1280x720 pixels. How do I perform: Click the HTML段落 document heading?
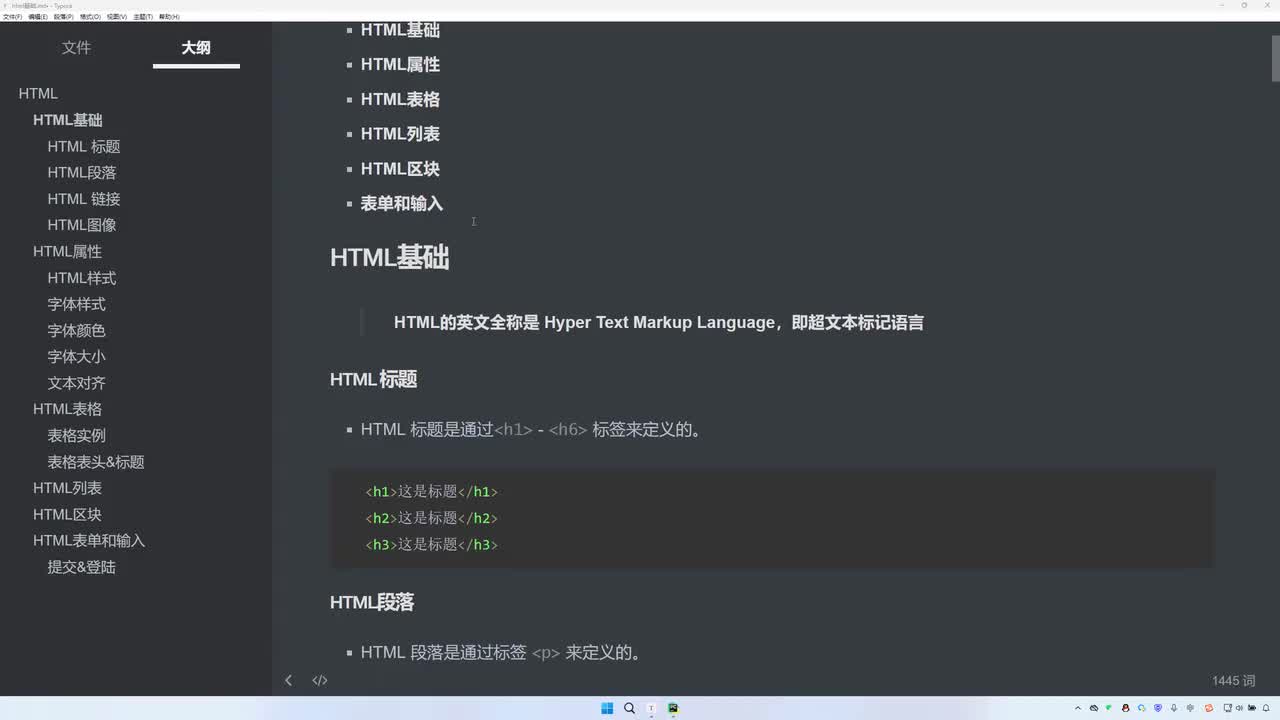372,602
